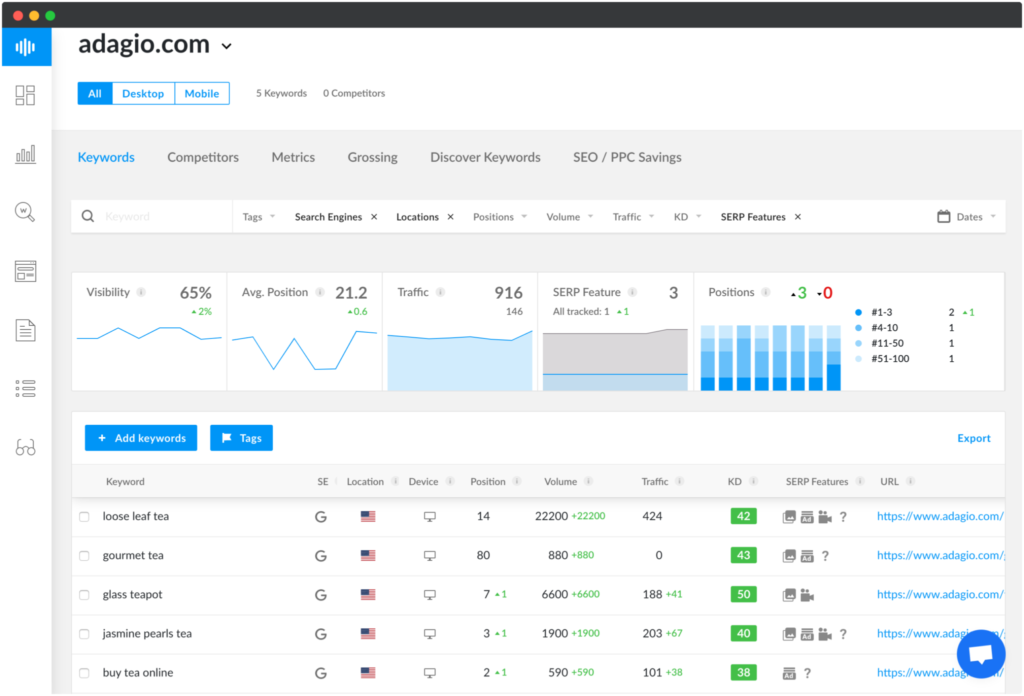Click the #4-10 legend color dot
This screenshot has height=696, width=1024.
point(859,328)
